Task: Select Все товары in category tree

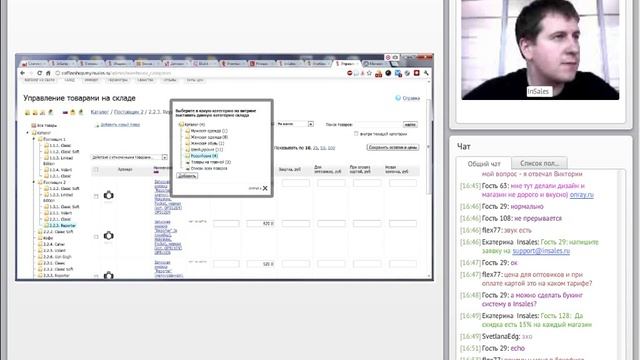Action: [x=47, y=126]
